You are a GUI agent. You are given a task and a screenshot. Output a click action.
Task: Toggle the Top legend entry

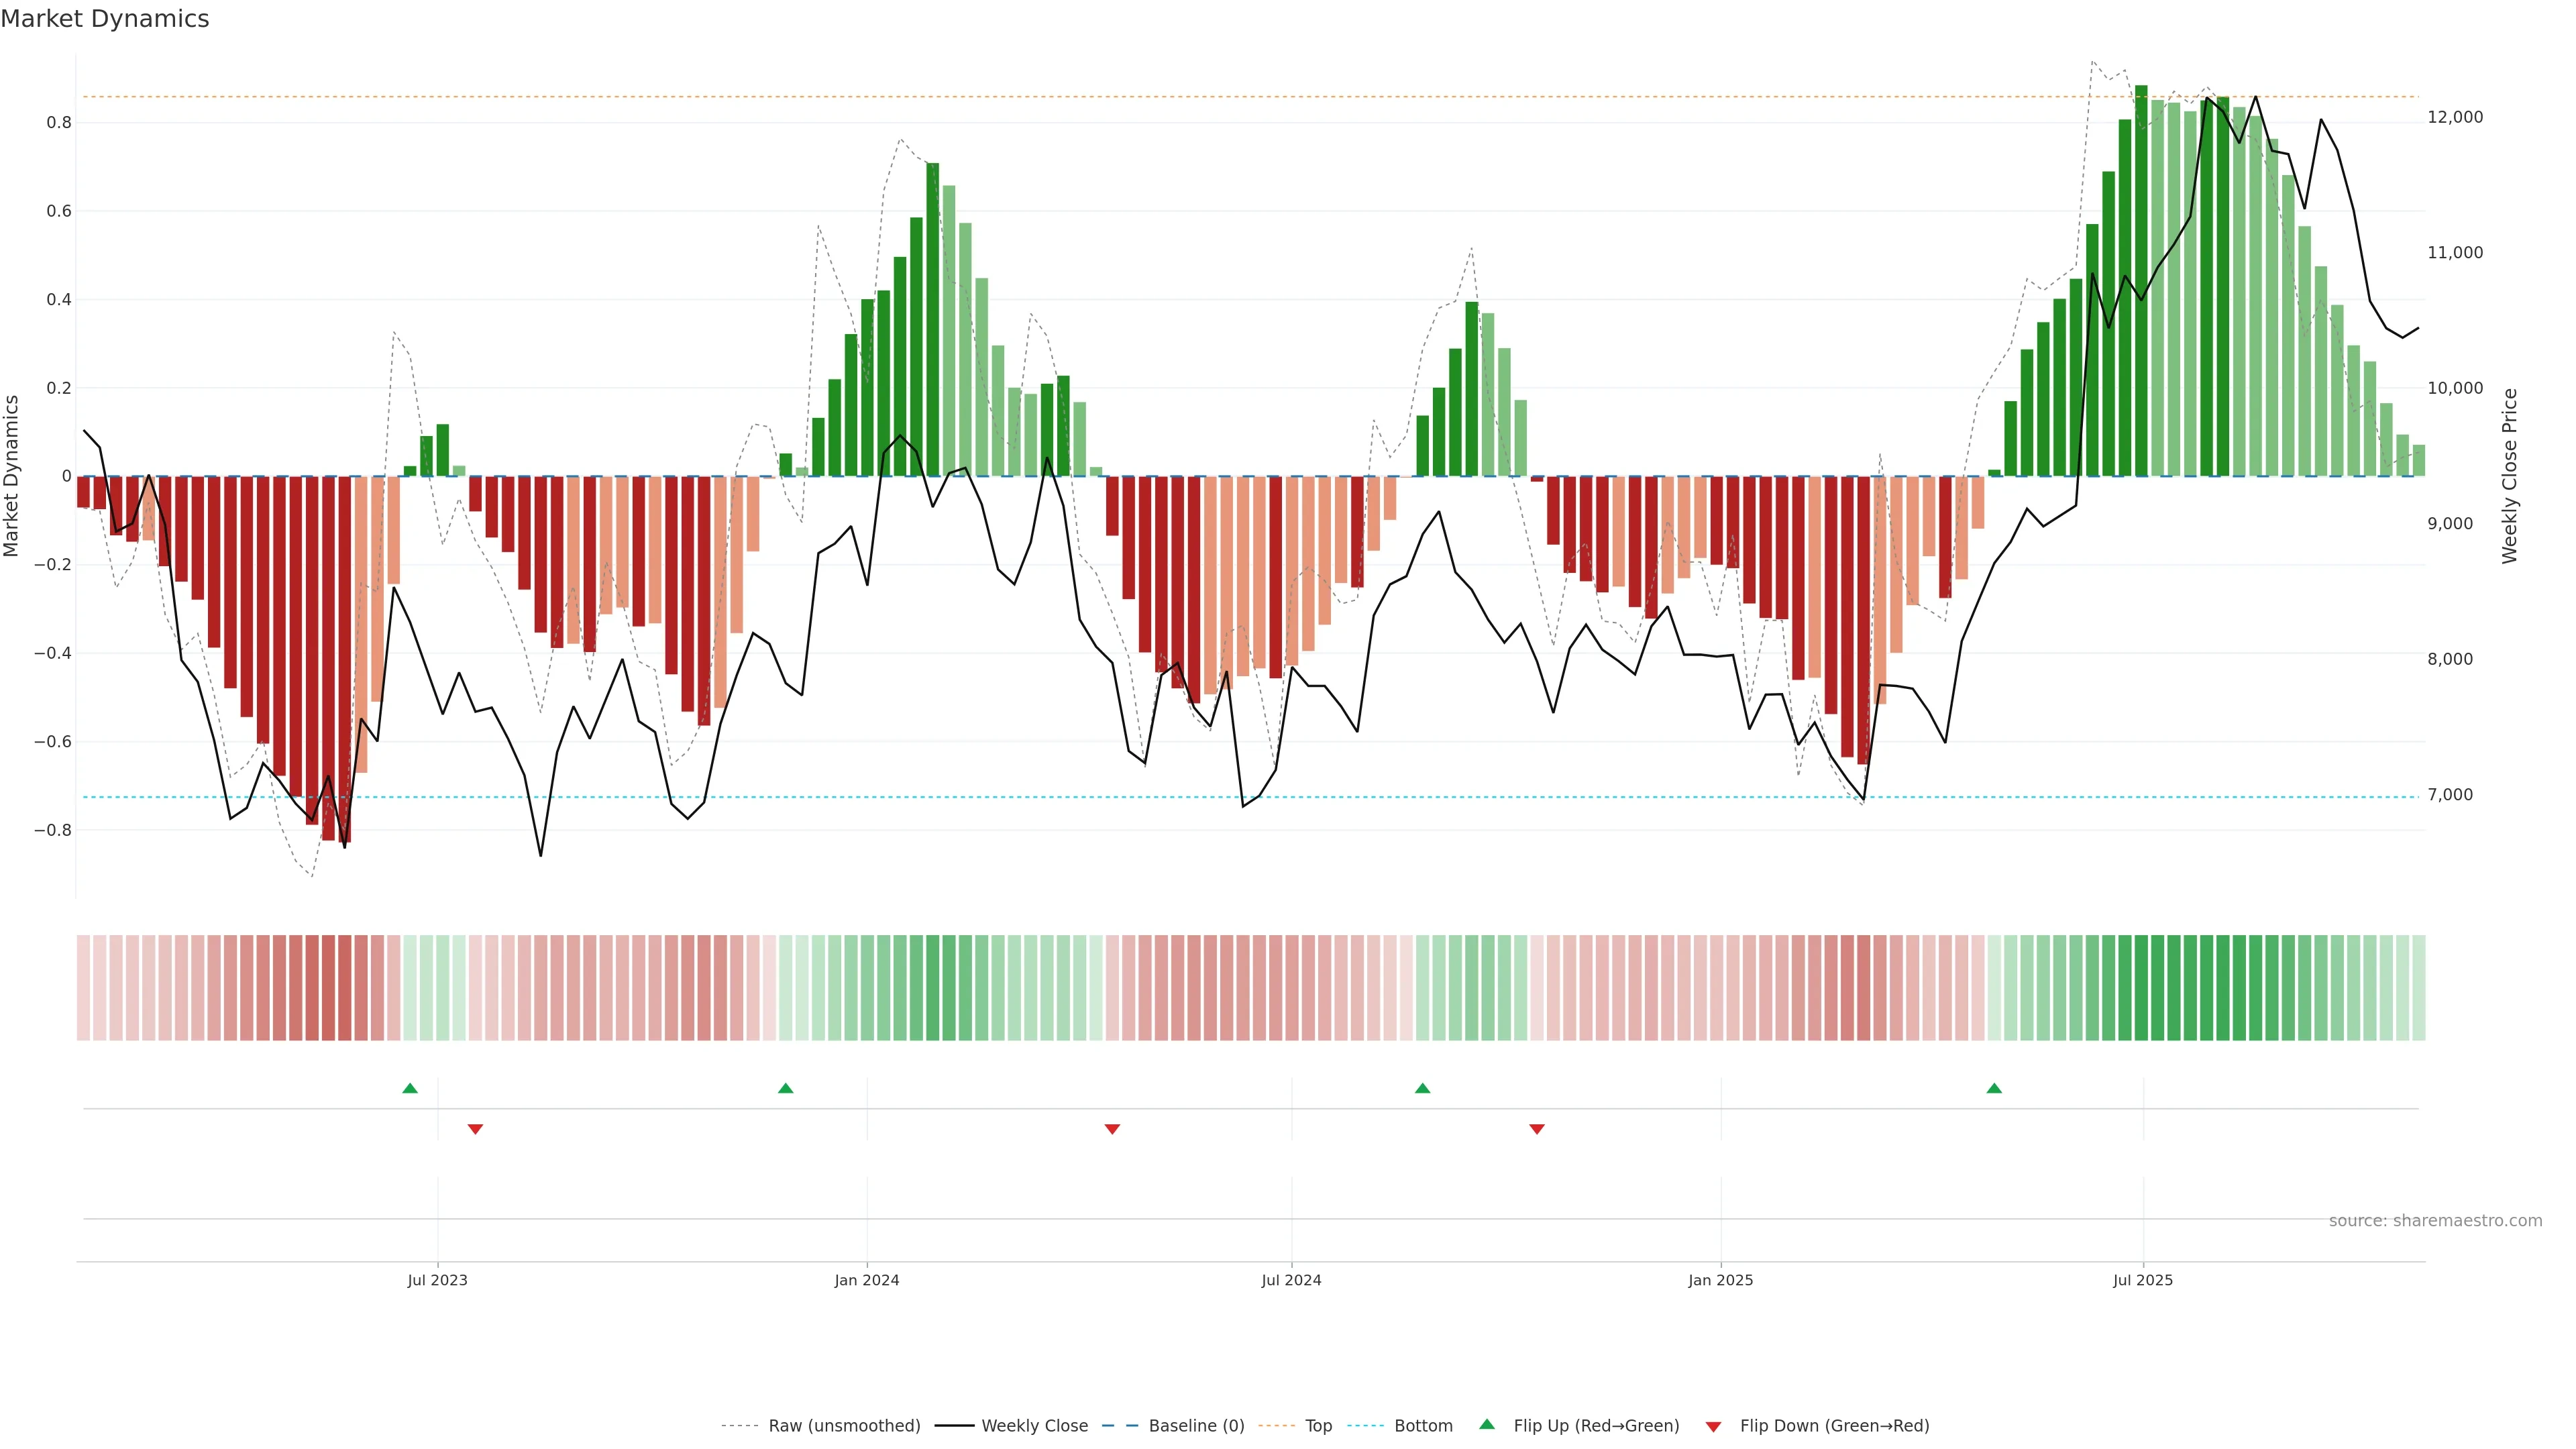point(1318,1426)
